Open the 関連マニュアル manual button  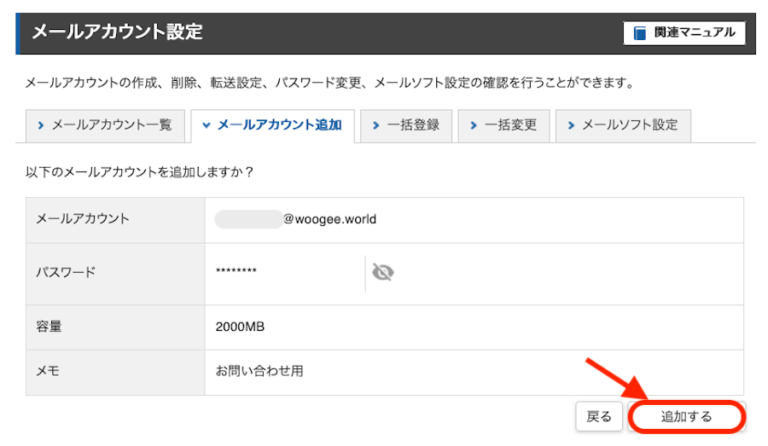tap(684, 33)
